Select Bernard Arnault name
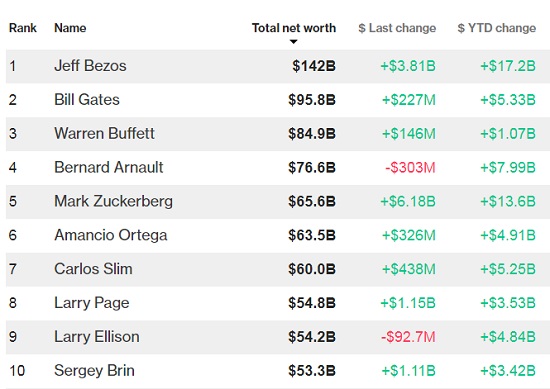 click(x=109, y=167)
